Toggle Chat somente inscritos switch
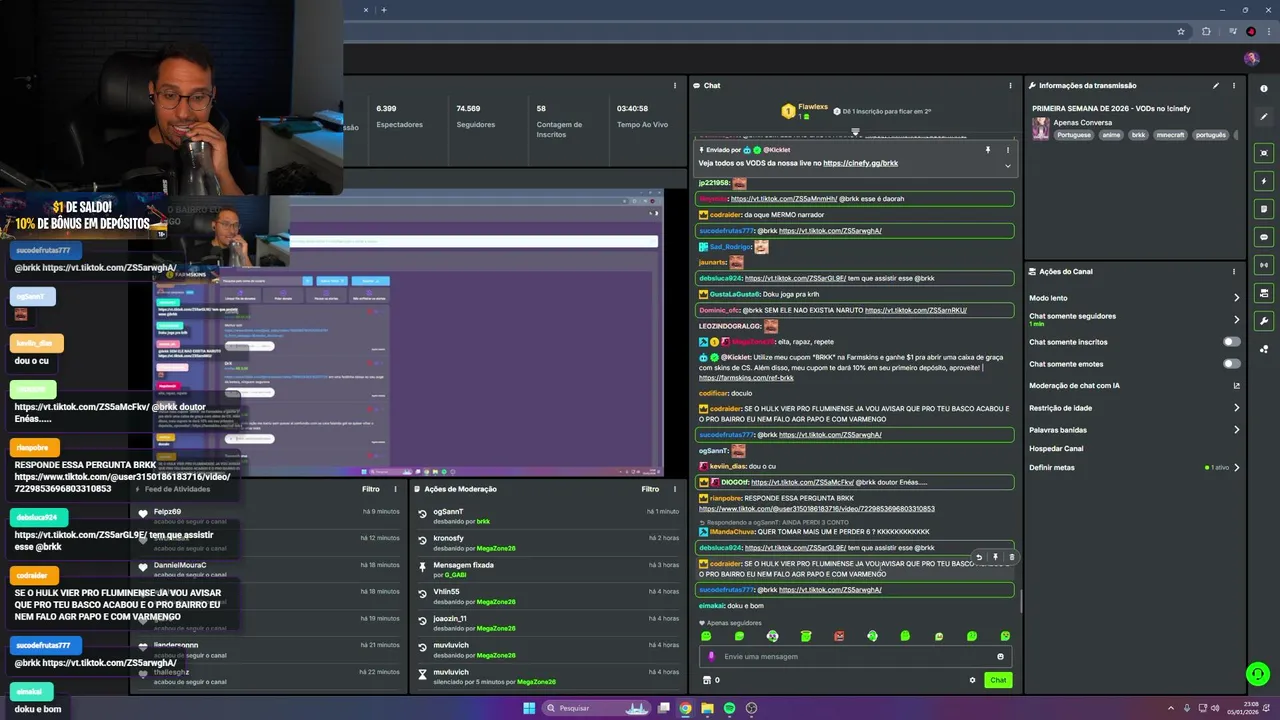1280x720 pixels. (1231, 342)
